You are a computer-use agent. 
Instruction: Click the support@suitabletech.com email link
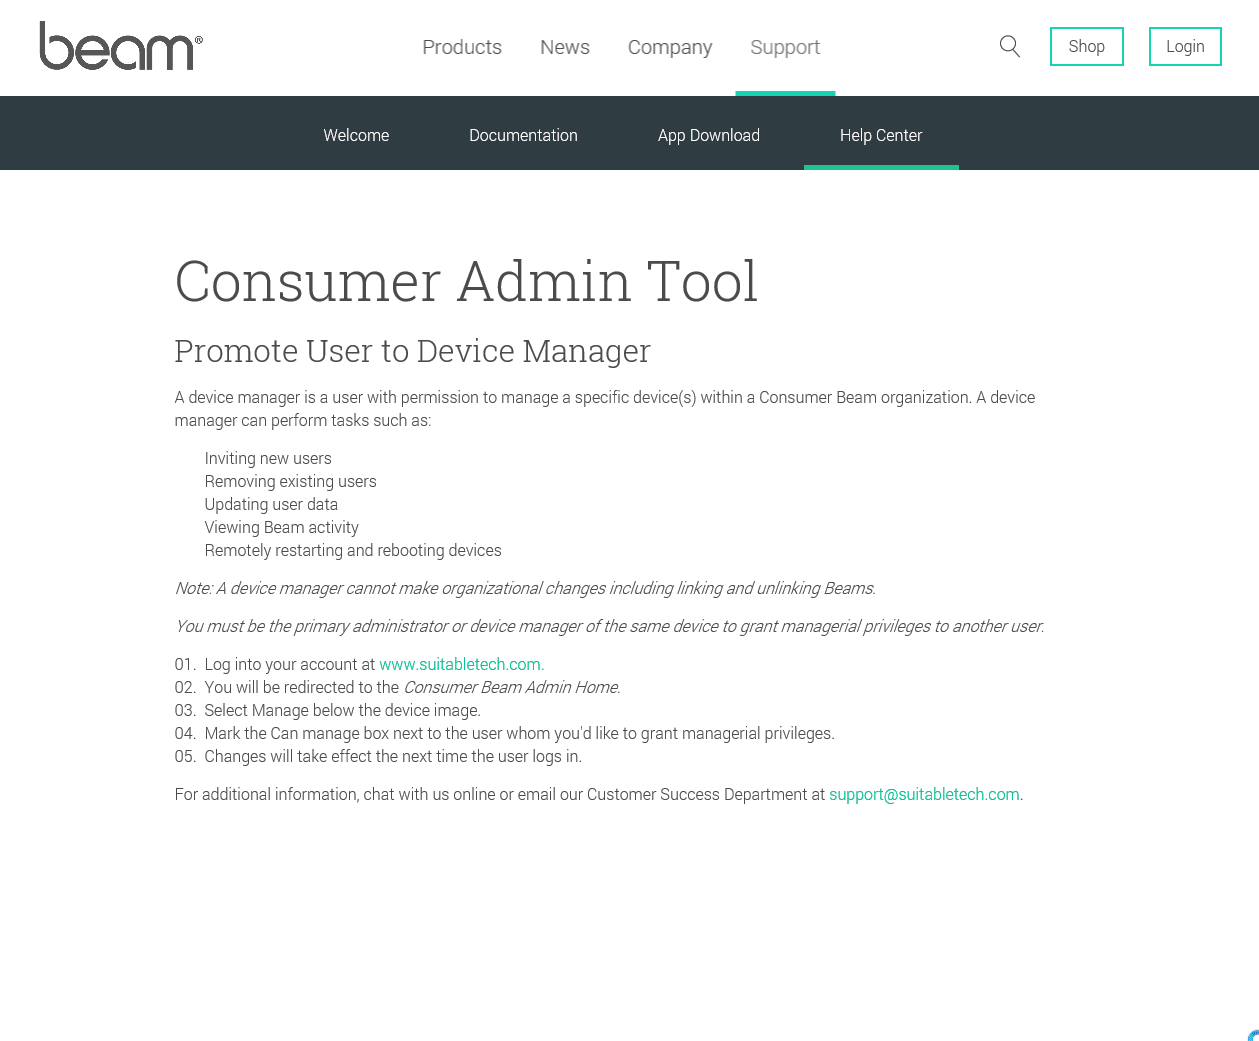pyautogui.click(x=924, y=794)
